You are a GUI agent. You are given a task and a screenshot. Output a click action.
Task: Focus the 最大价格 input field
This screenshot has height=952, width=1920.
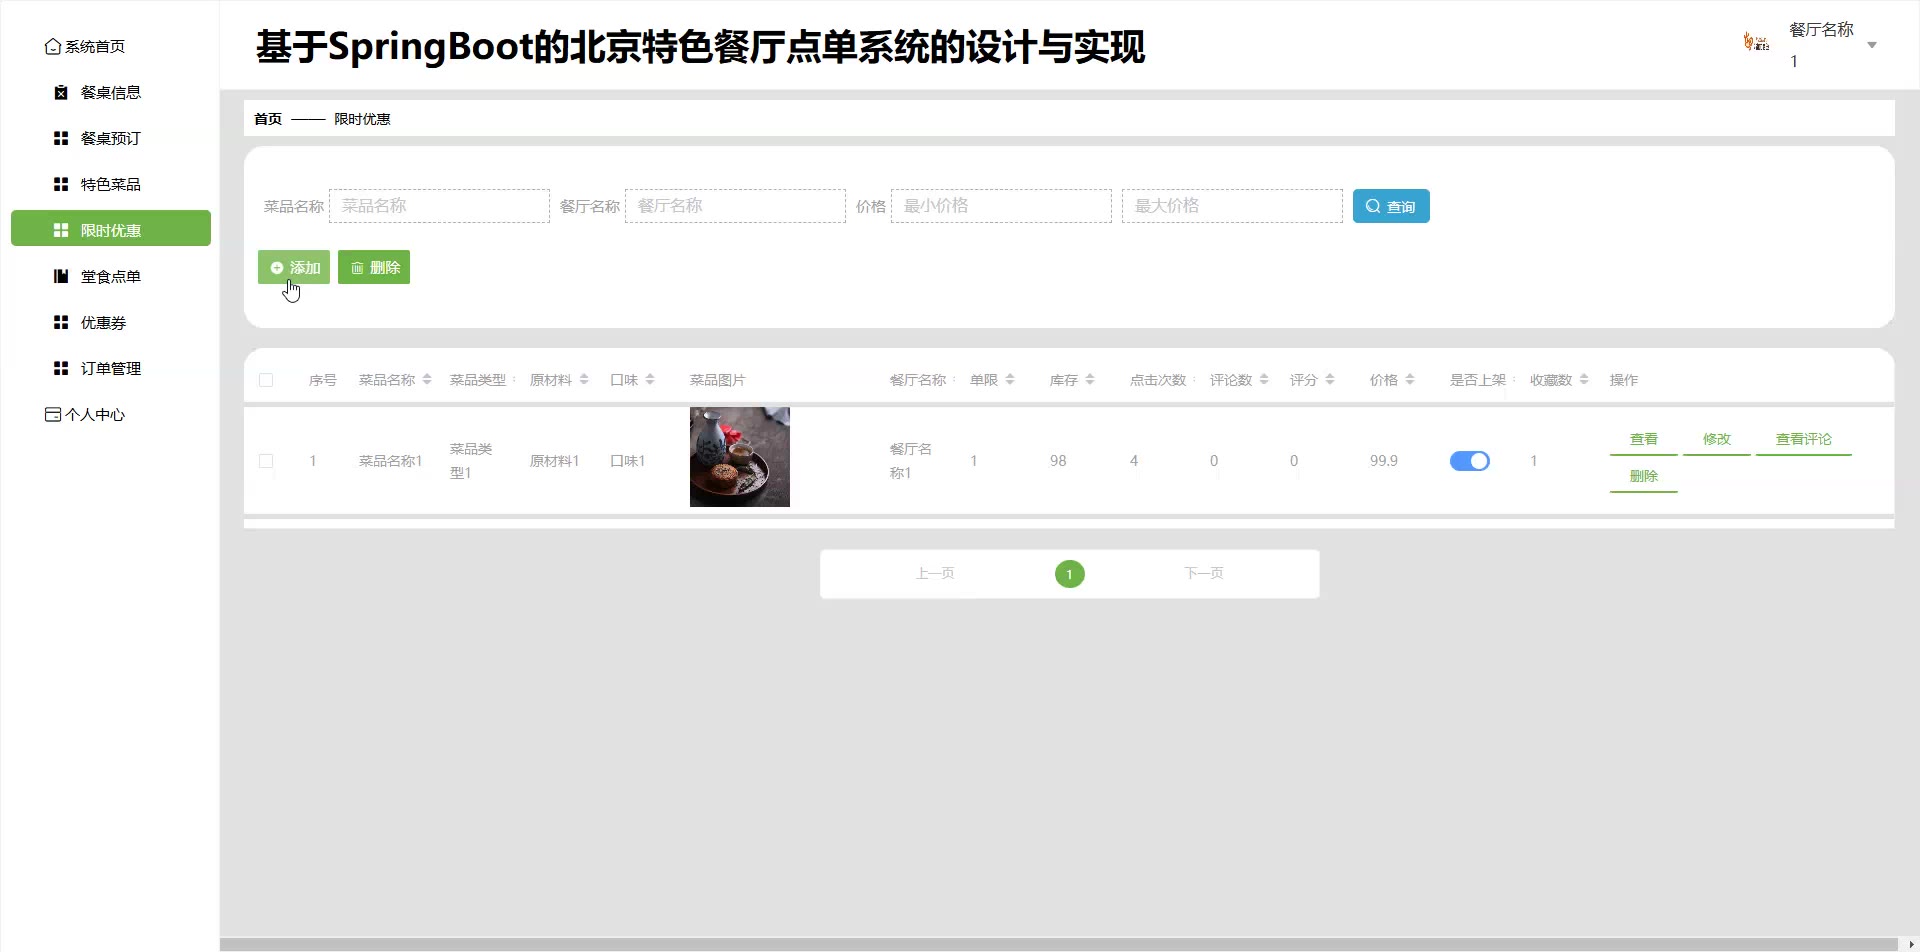pyautogui.click(x=1232, y=206)
